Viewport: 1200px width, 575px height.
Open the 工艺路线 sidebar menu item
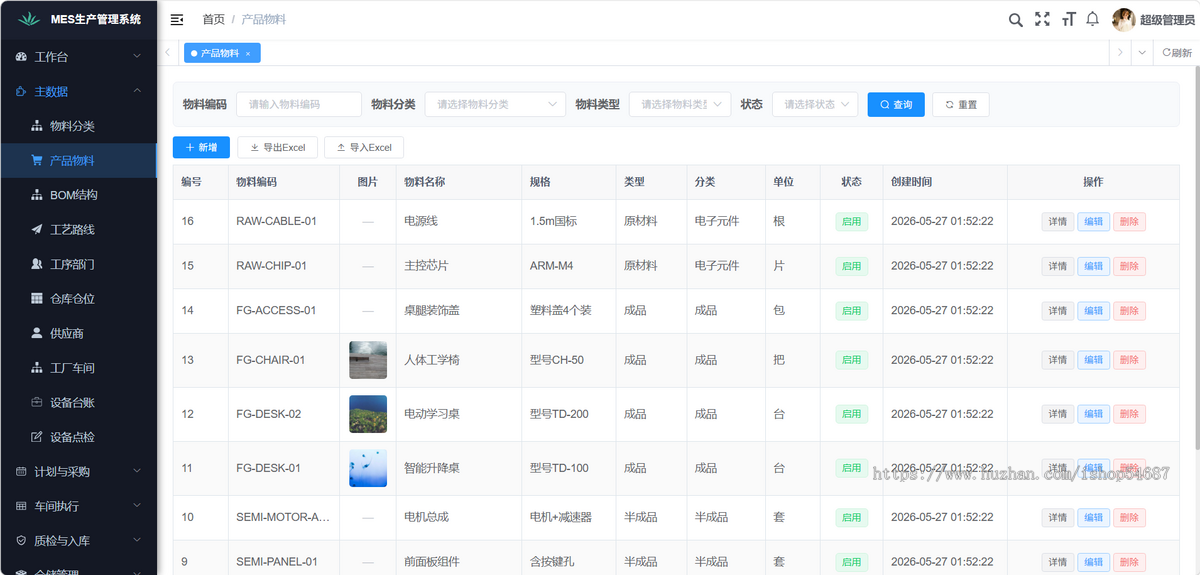(78, 229)
